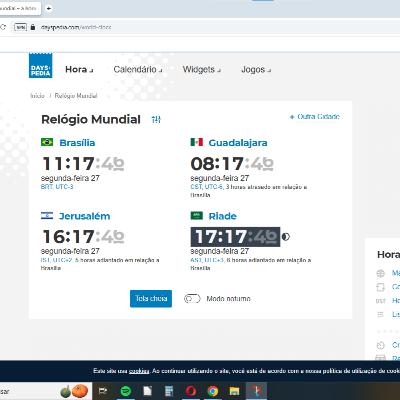The image size is (400, 400).
Task: Click the BRT, UTC-3 timezone link
Action: pyautogui.click(x=57, y=187)
